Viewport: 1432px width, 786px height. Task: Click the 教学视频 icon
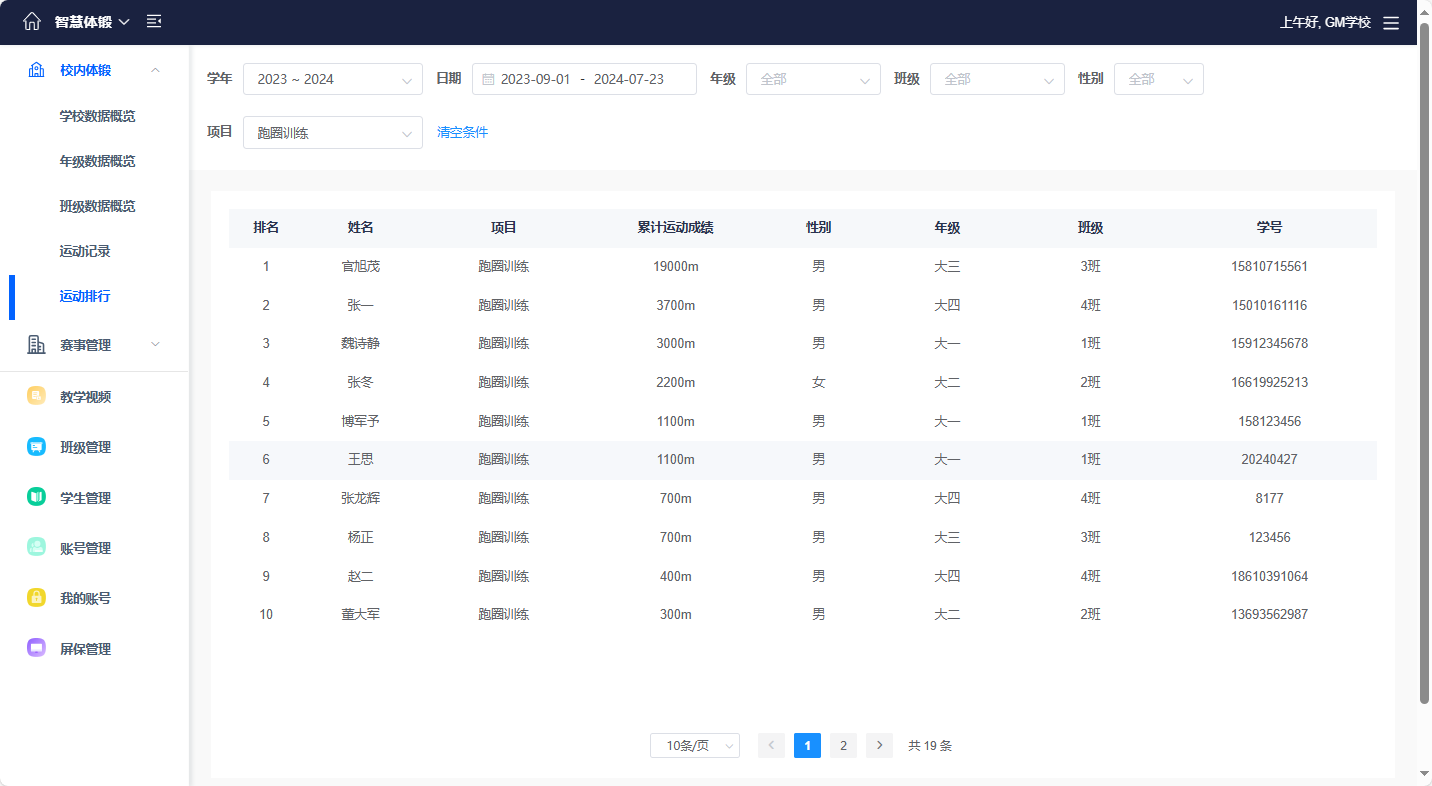(x=36, y=397)
